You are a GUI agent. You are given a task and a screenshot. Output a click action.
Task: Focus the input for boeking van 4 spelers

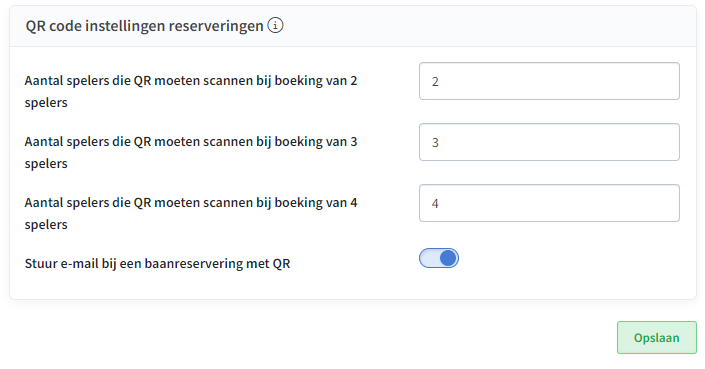tap(549, 203)
